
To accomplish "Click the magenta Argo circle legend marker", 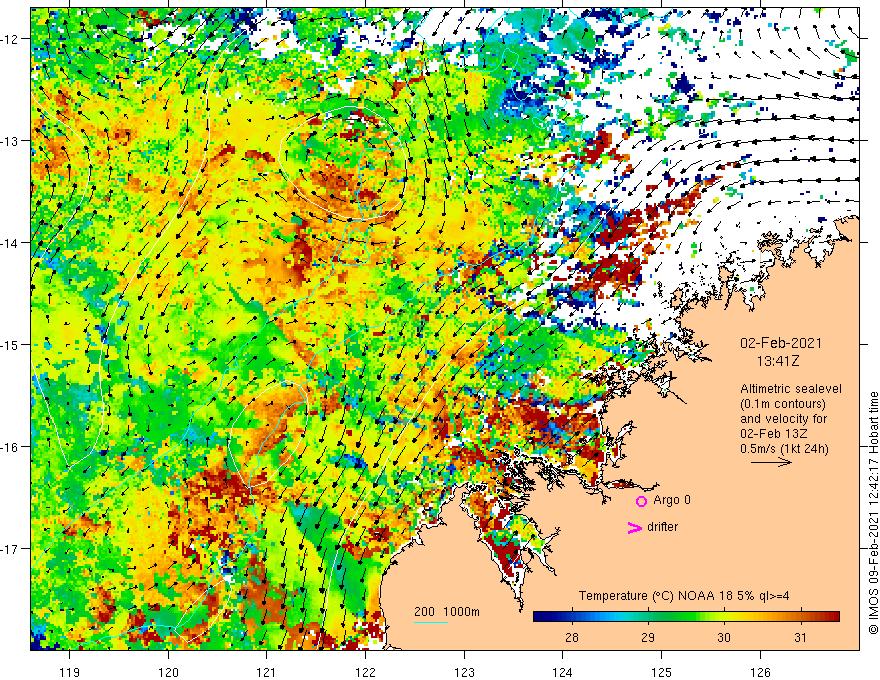I will pos(641,501).
